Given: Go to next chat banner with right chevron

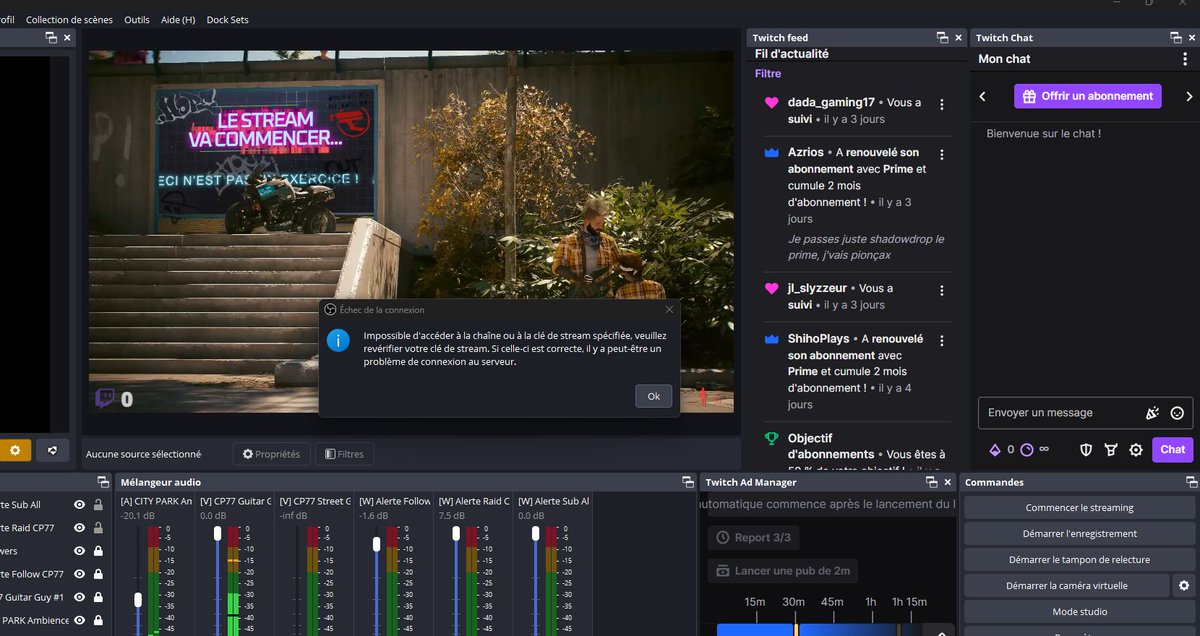Looking at the screenshot, I should coord(1189,97).
